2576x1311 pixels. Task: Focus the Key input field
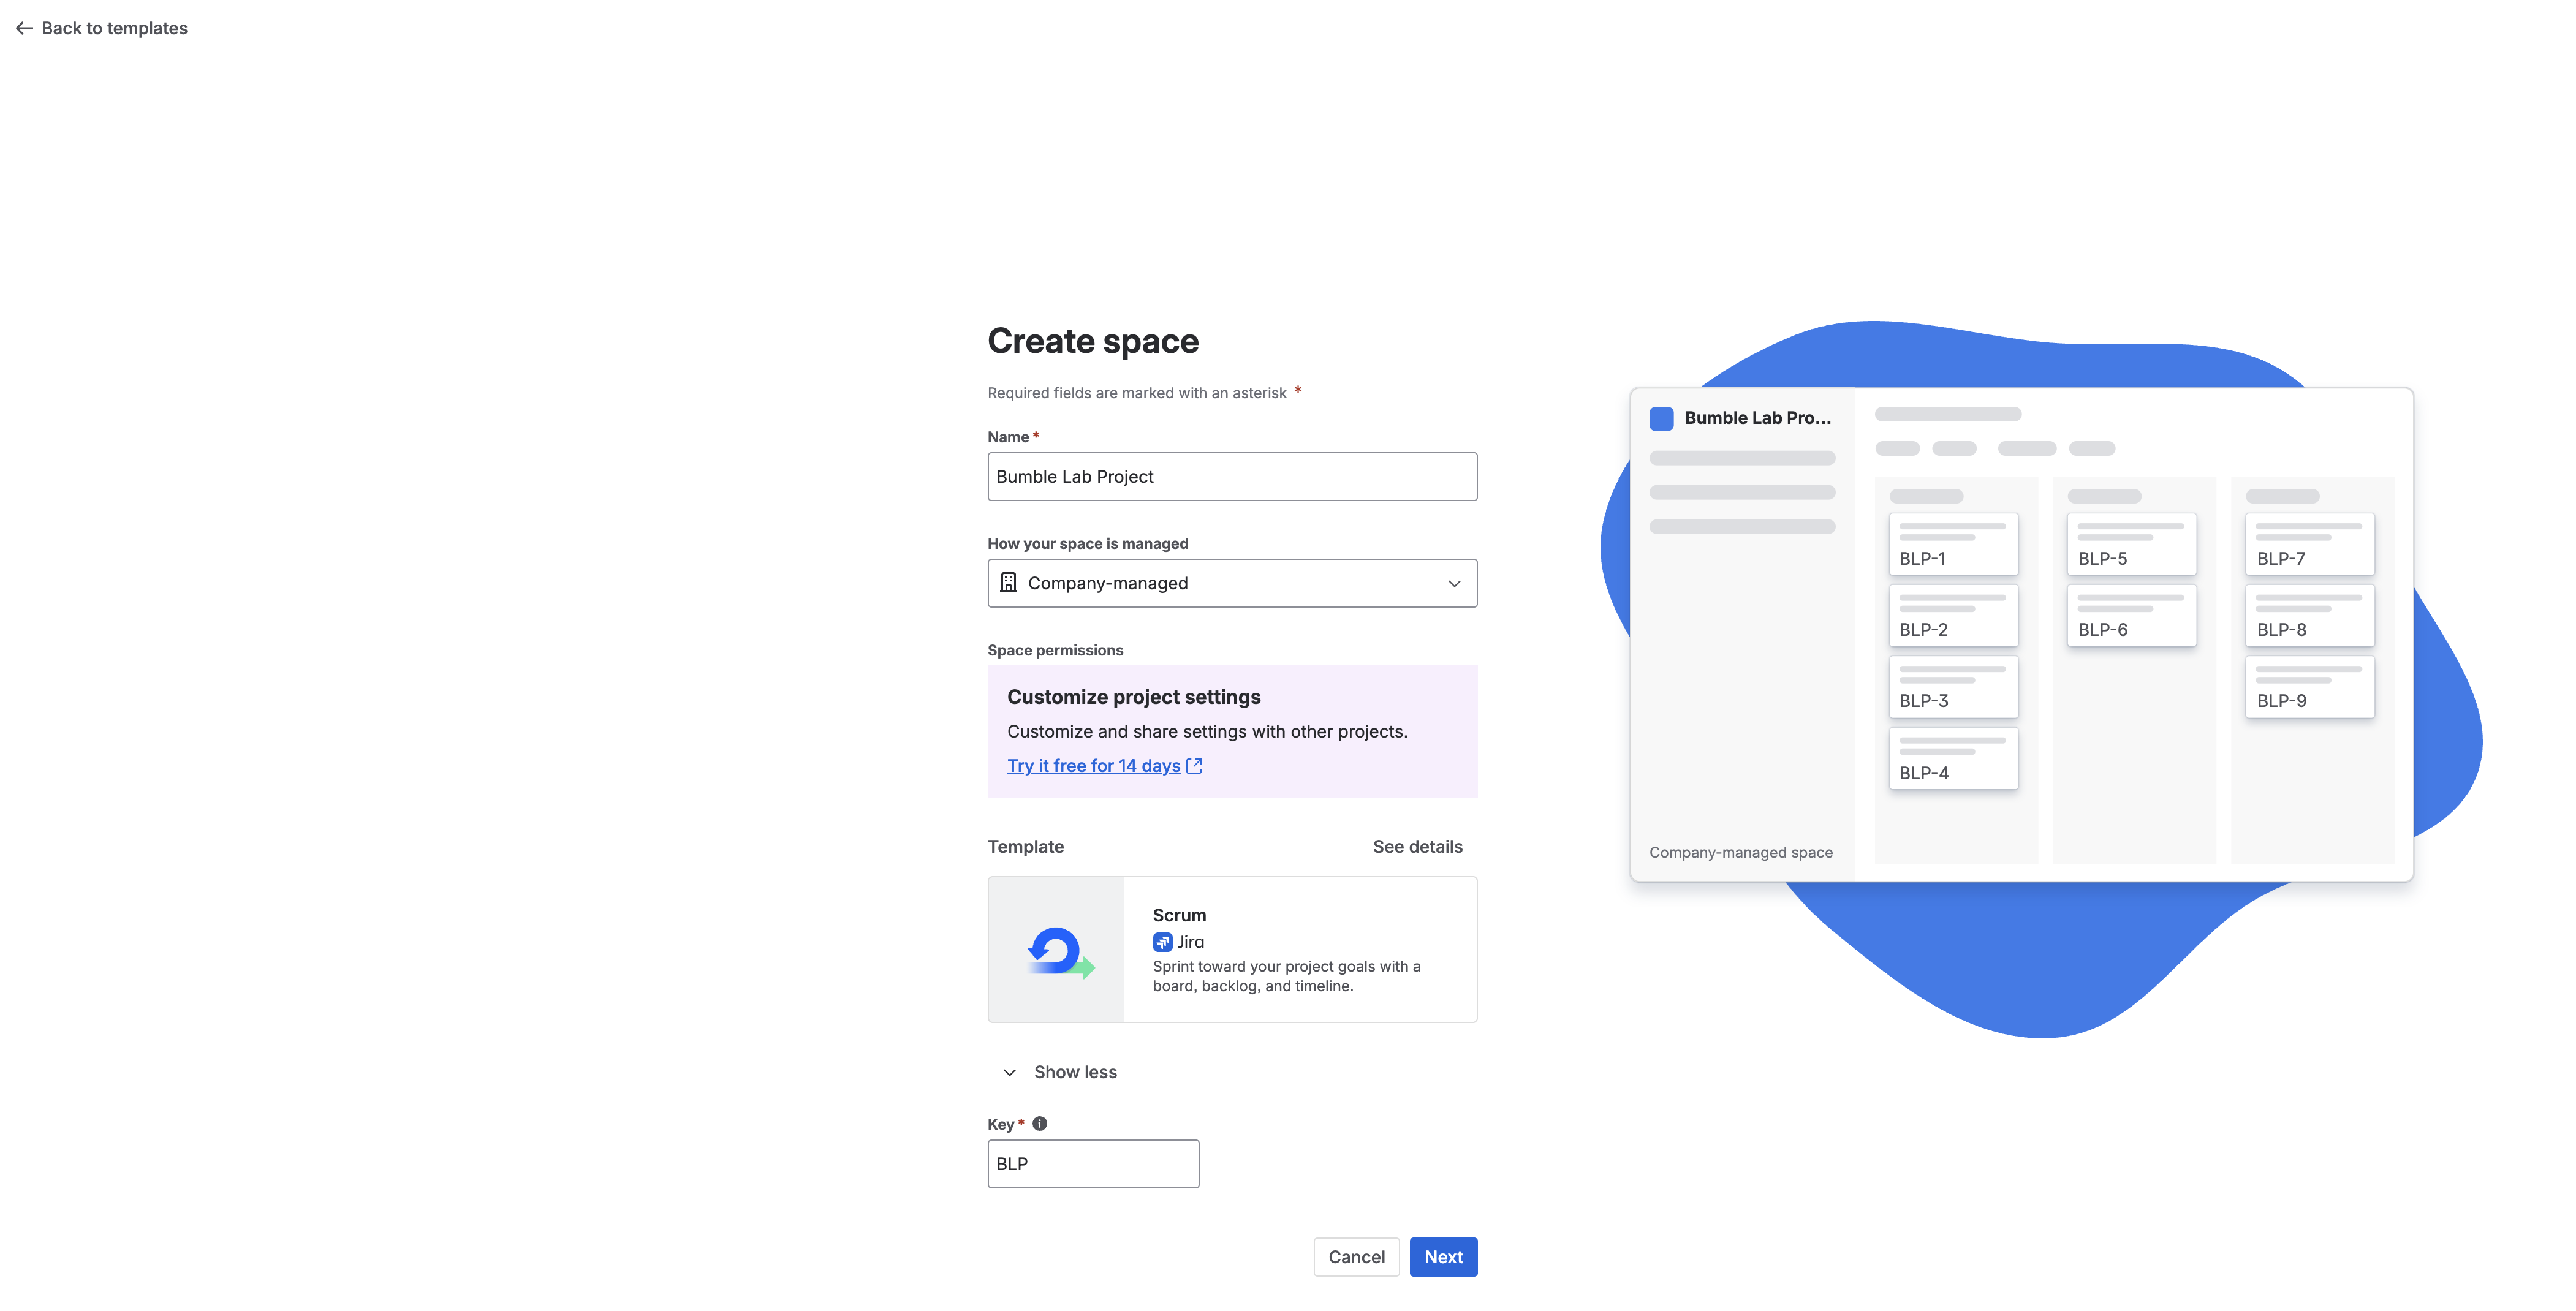point(1093,1164)
